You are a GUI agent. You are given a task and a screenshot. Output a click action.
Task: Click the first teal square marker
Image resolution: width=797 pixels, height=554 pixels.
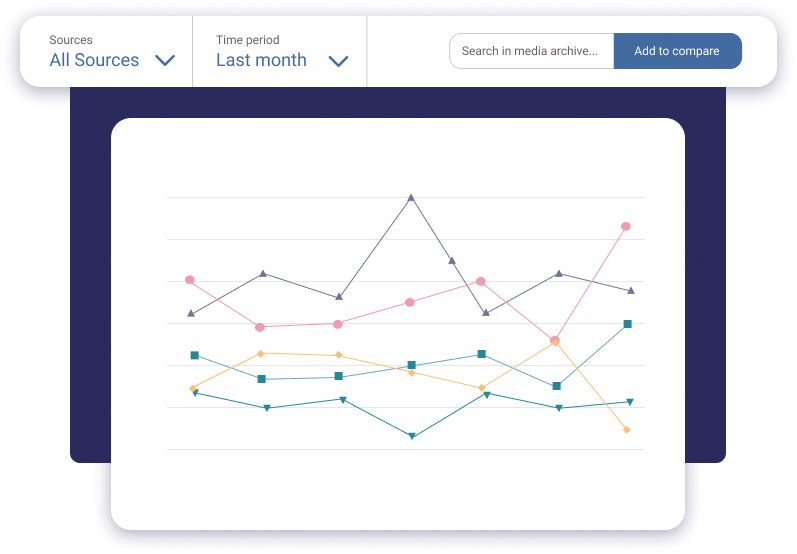(195, 355)
